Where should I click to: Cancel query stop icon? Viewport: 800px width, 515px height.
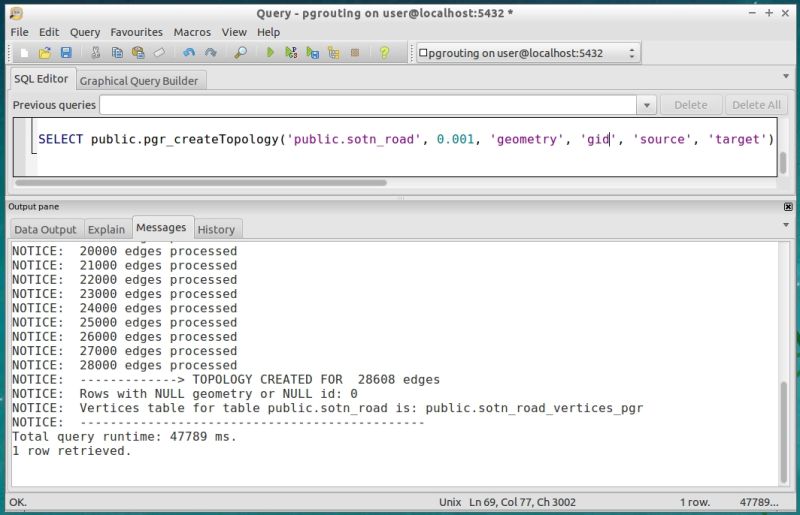355,53
